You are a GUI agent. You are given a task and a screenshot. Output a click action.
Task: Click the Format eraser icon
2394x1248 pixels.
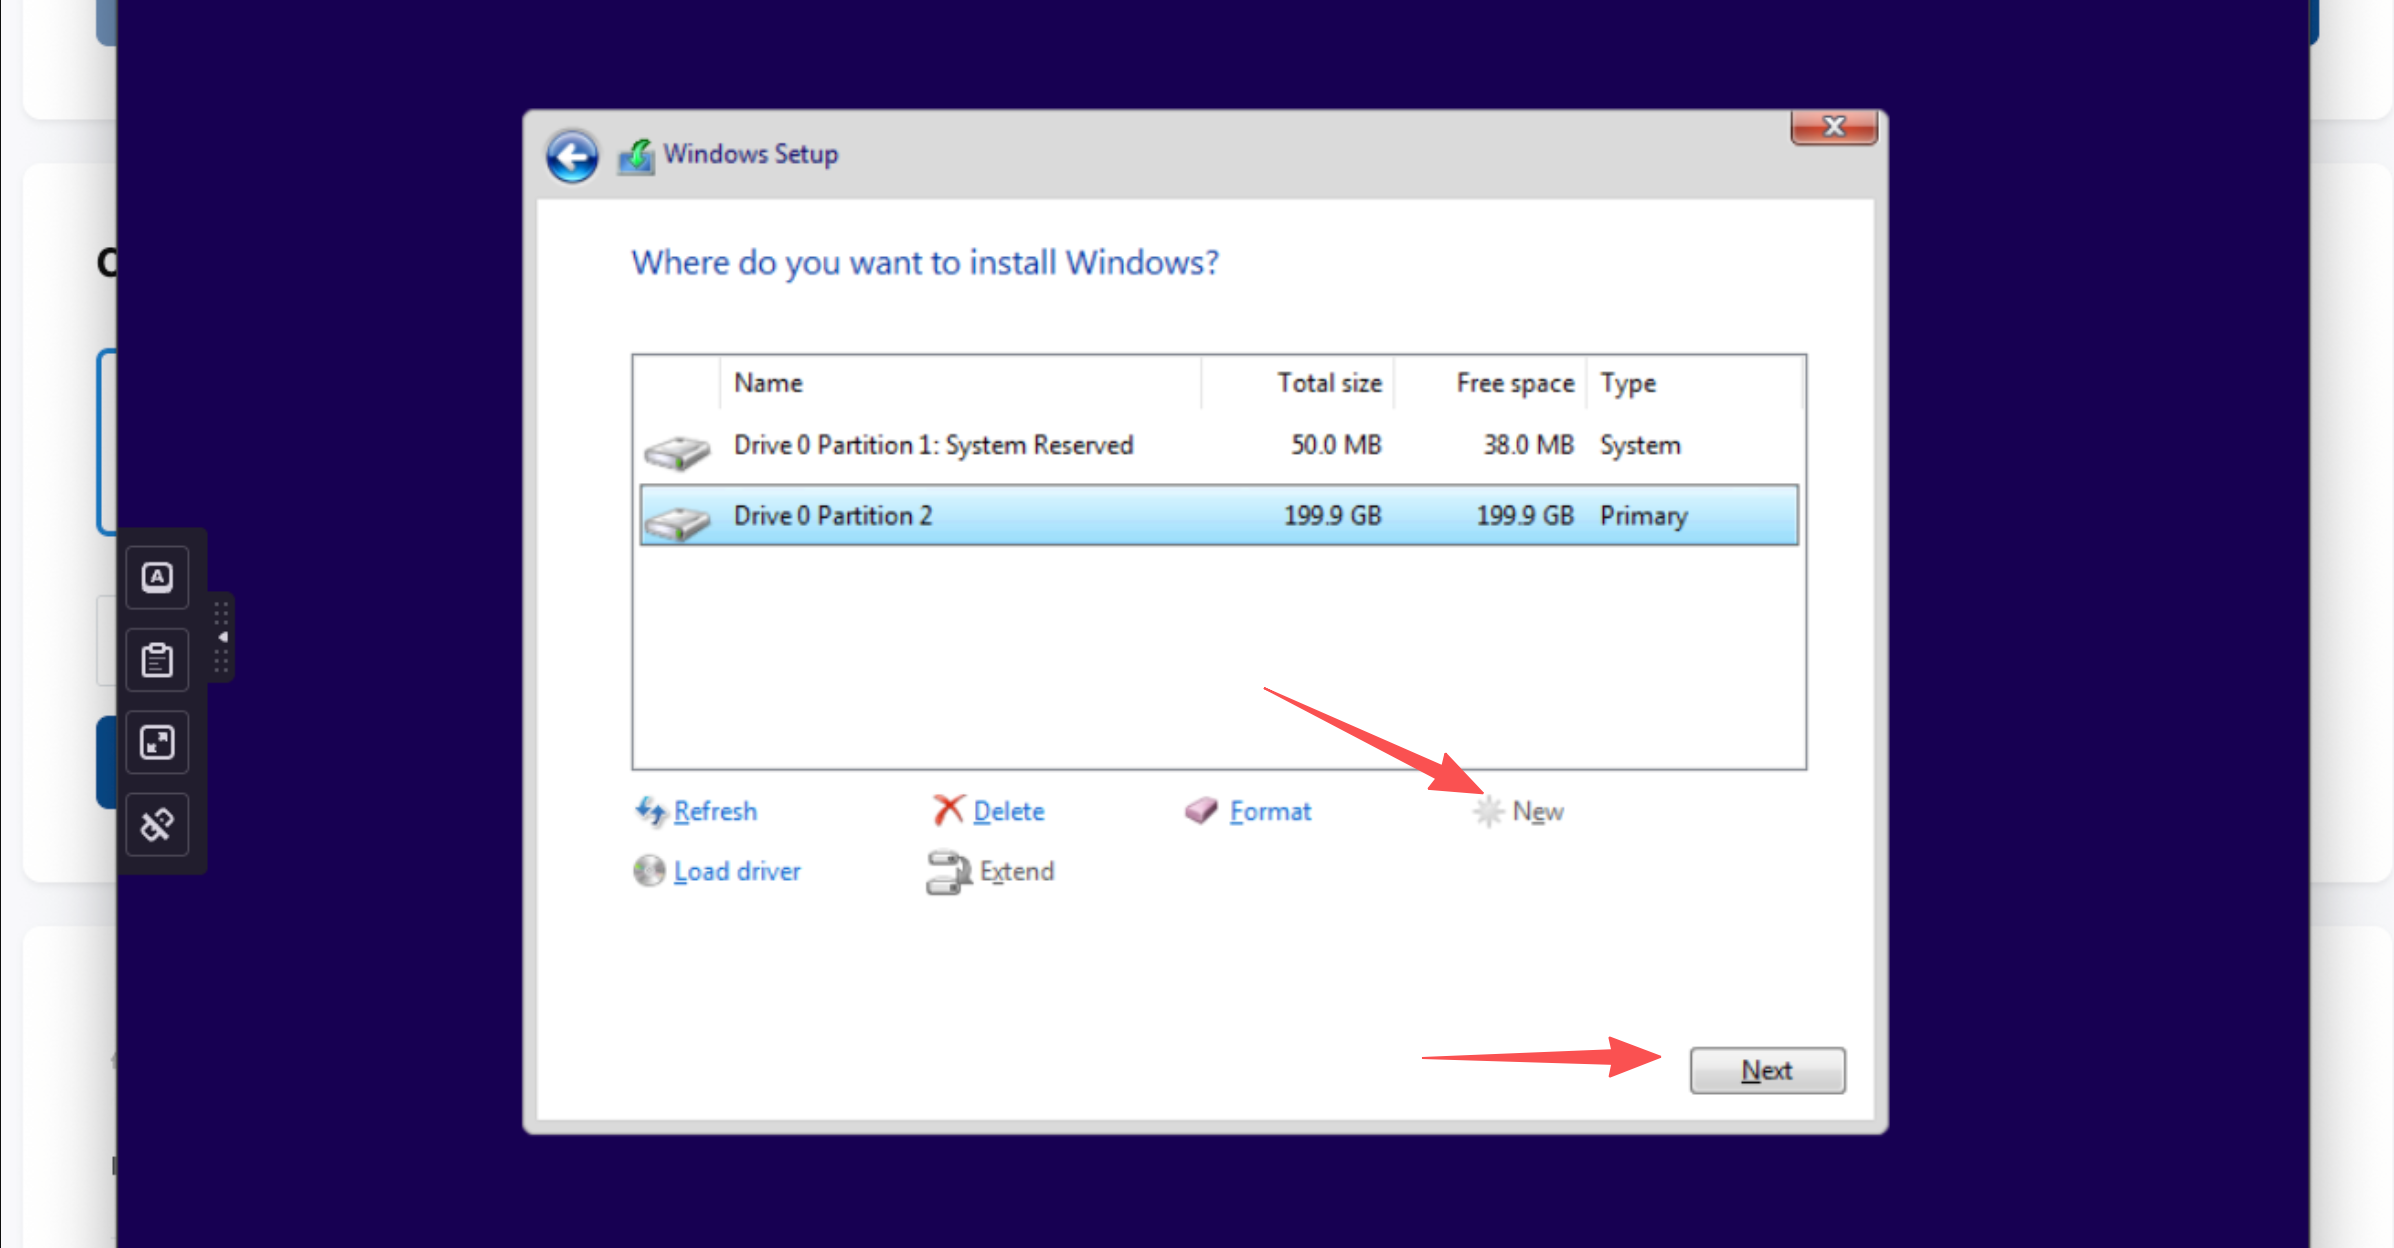(1201, 810)
